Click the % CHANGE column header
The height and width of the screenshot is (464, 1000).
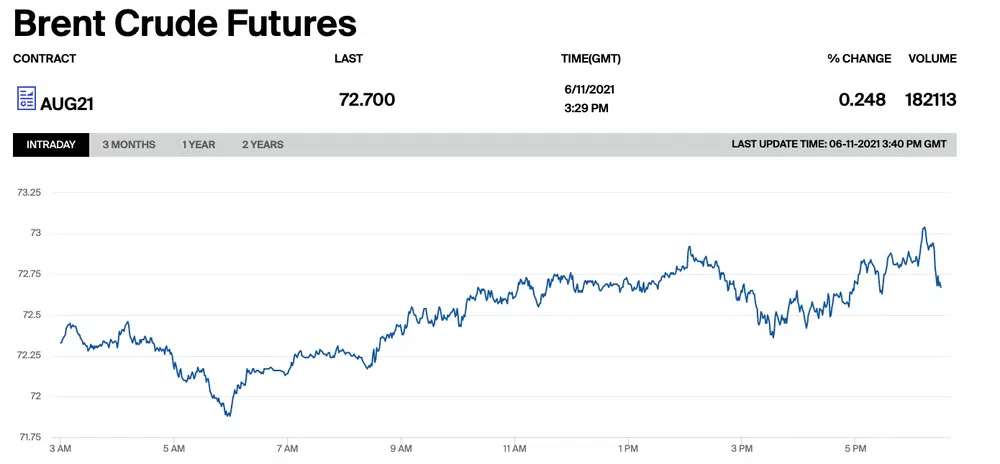[x=859, y=59]
